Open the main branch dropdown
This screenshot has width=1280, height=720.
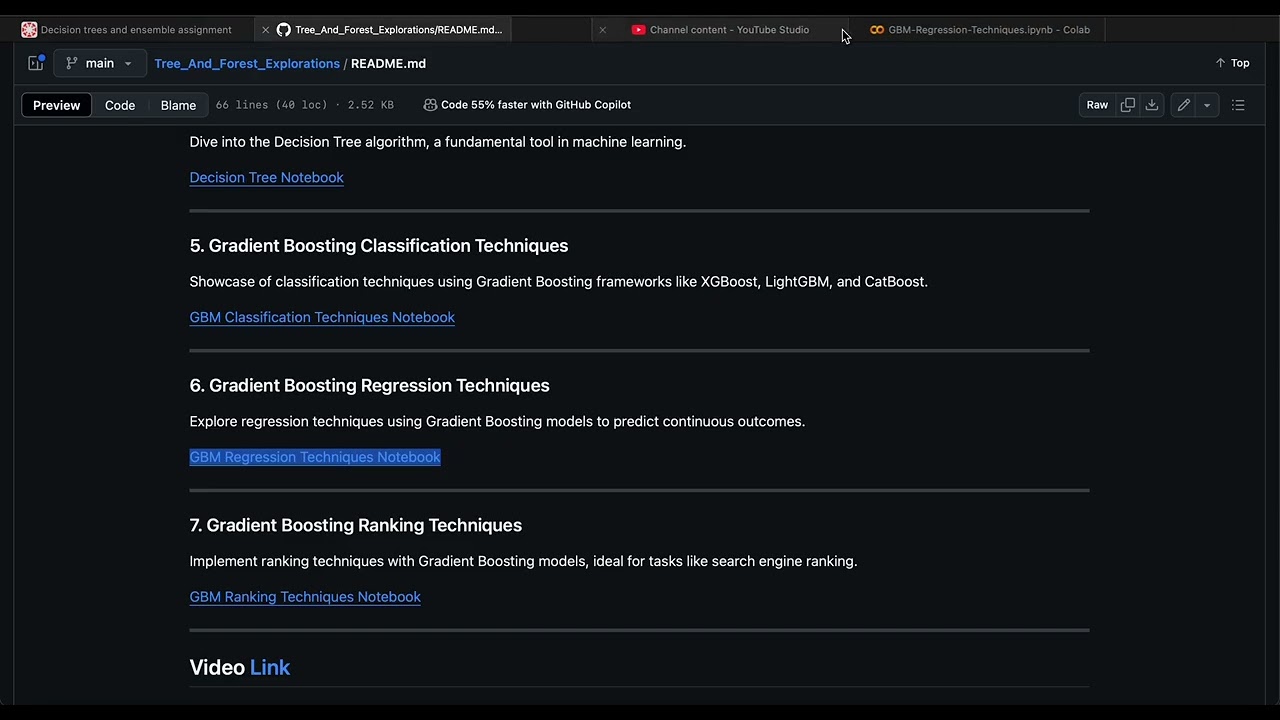[99, 63]
